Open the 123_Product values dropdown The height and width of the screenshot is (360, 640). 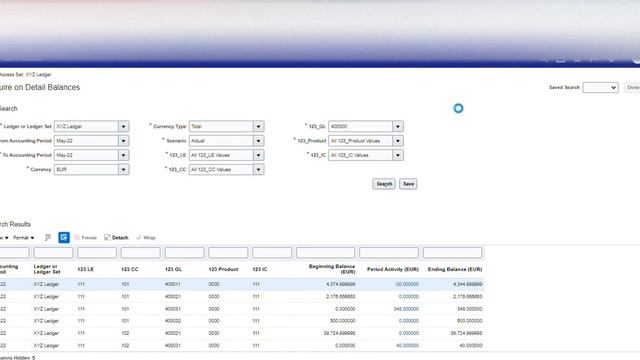398,141
